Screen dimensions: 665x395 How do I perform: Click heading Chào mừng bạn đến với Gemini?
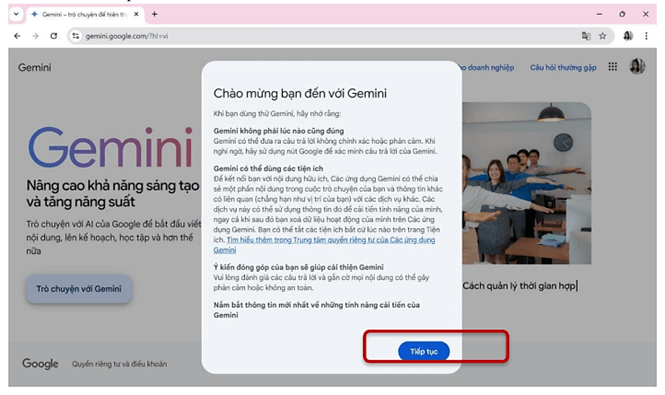click(x=300, y=93)
